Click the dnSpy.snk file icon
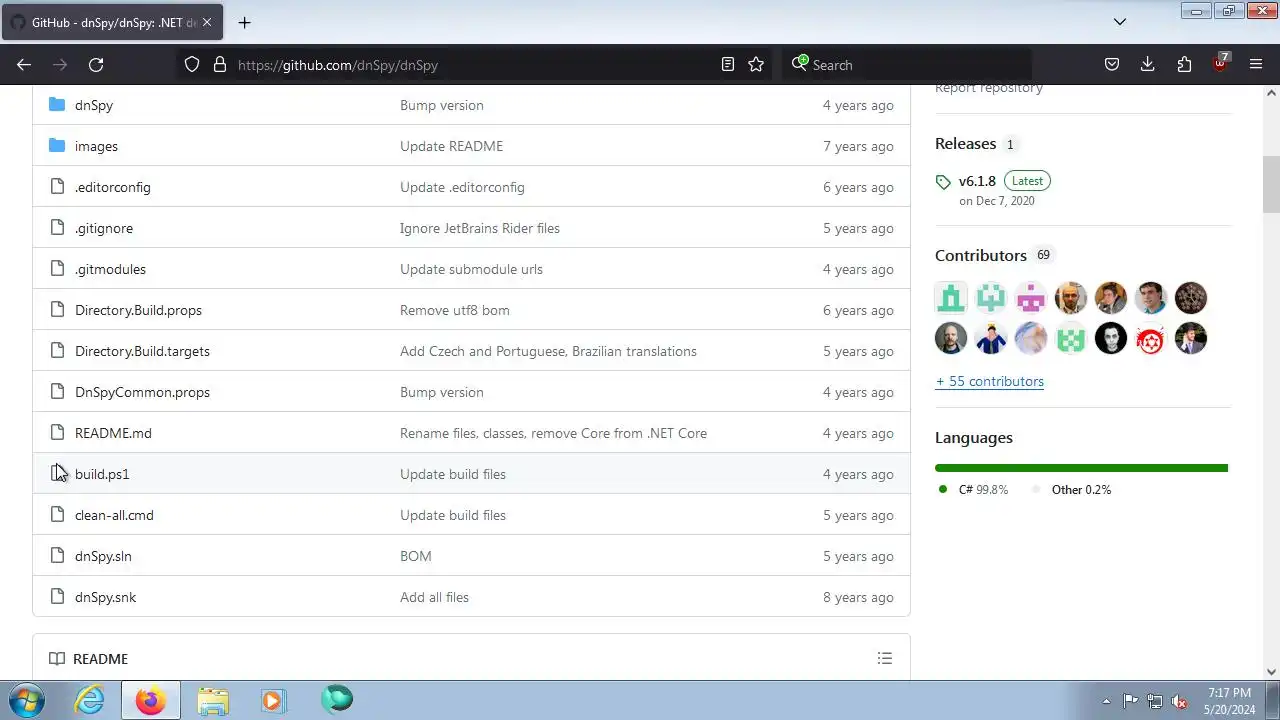Image resolution: width=1280 pixels, height=720 pixels. click(x=57, y=597)
